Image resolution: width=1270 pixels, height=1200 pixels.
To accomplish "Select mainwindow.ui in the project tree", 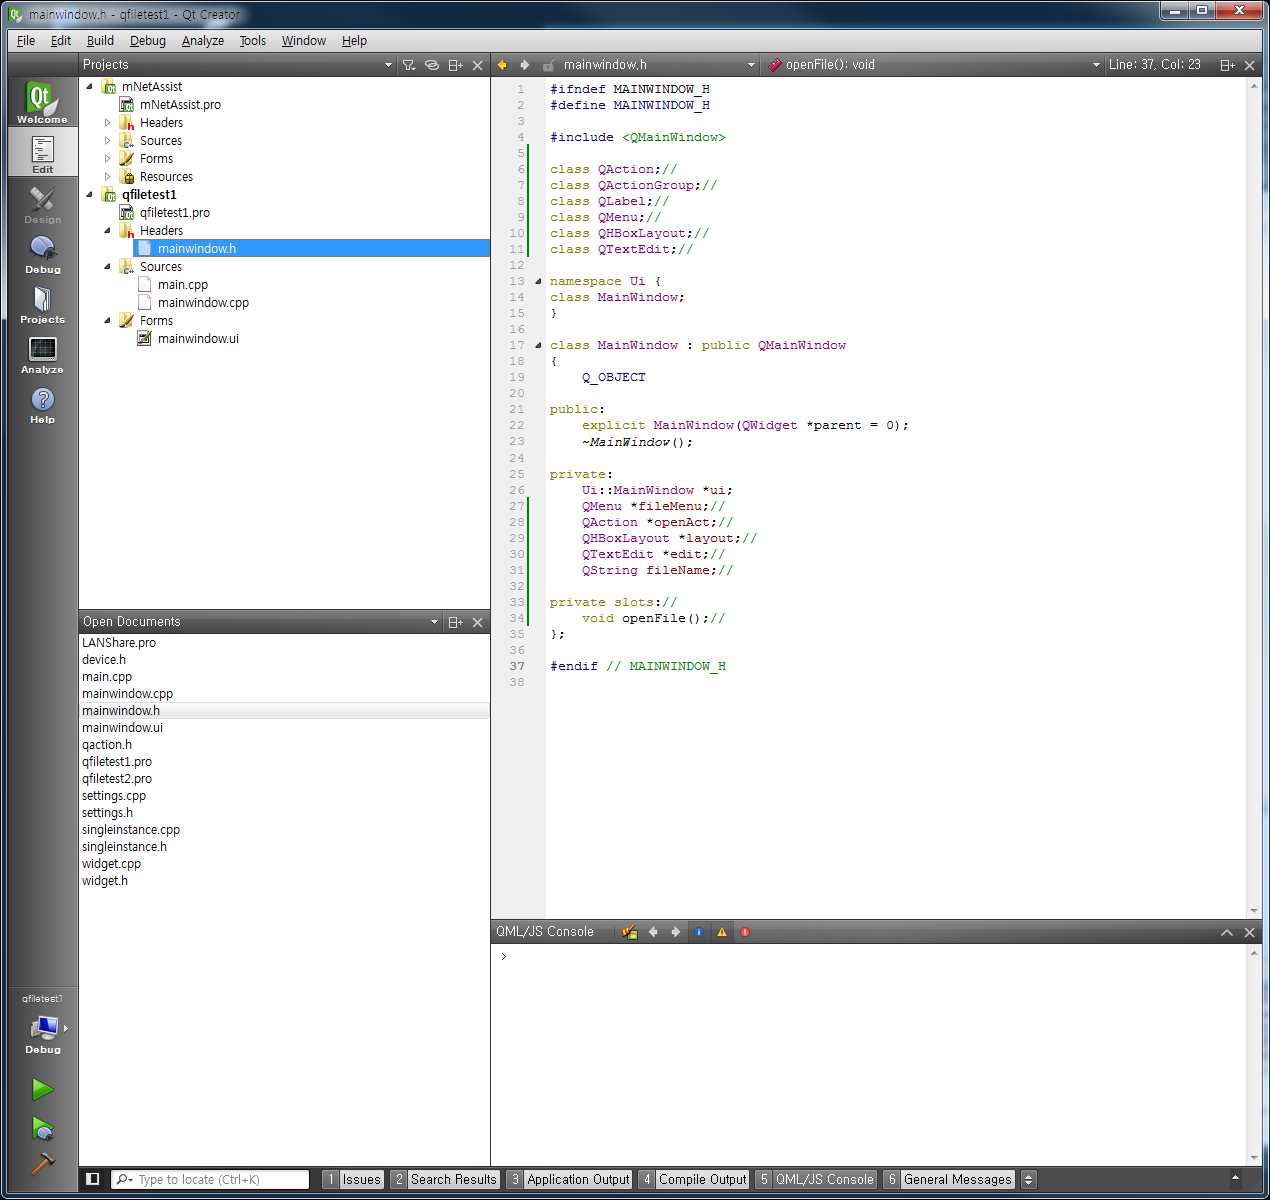I will tap(198, 339).
